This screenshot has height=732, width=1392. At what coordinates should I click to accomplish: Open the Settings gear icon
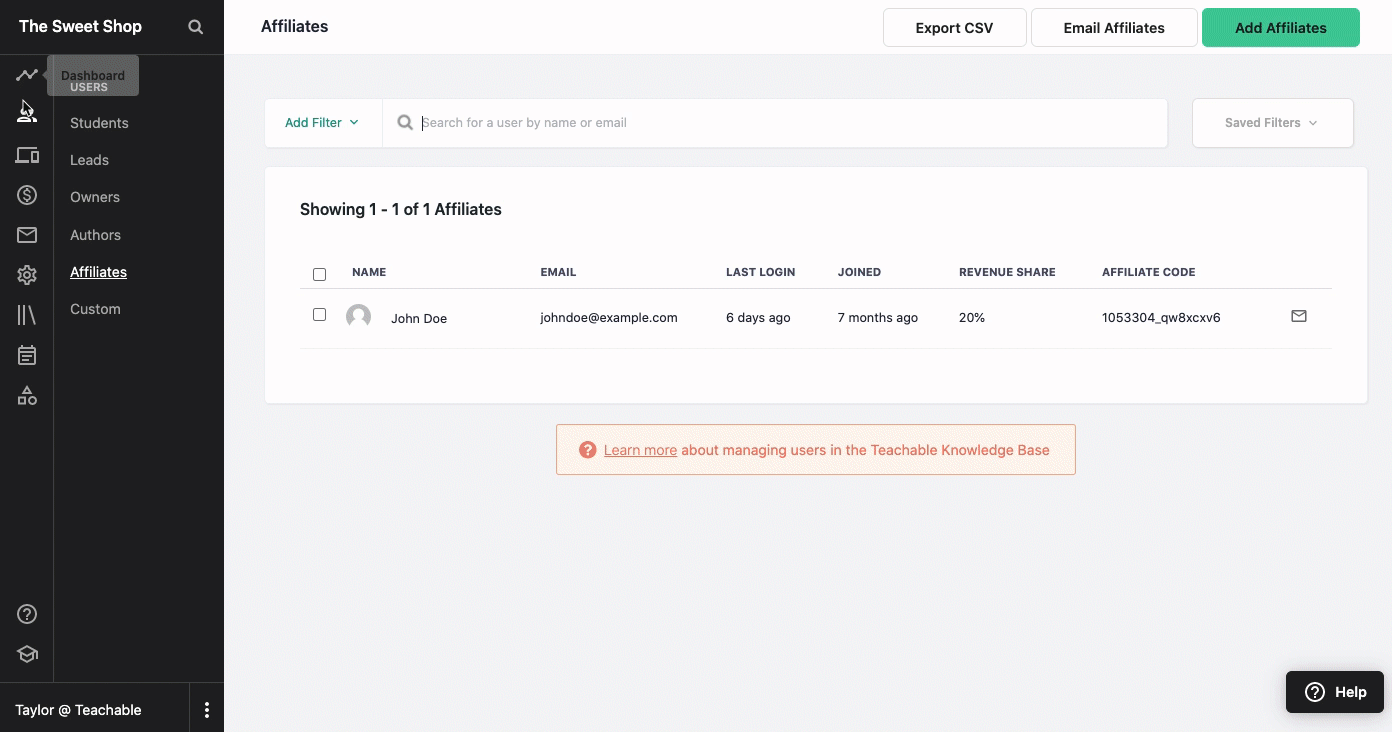[27, 275]
